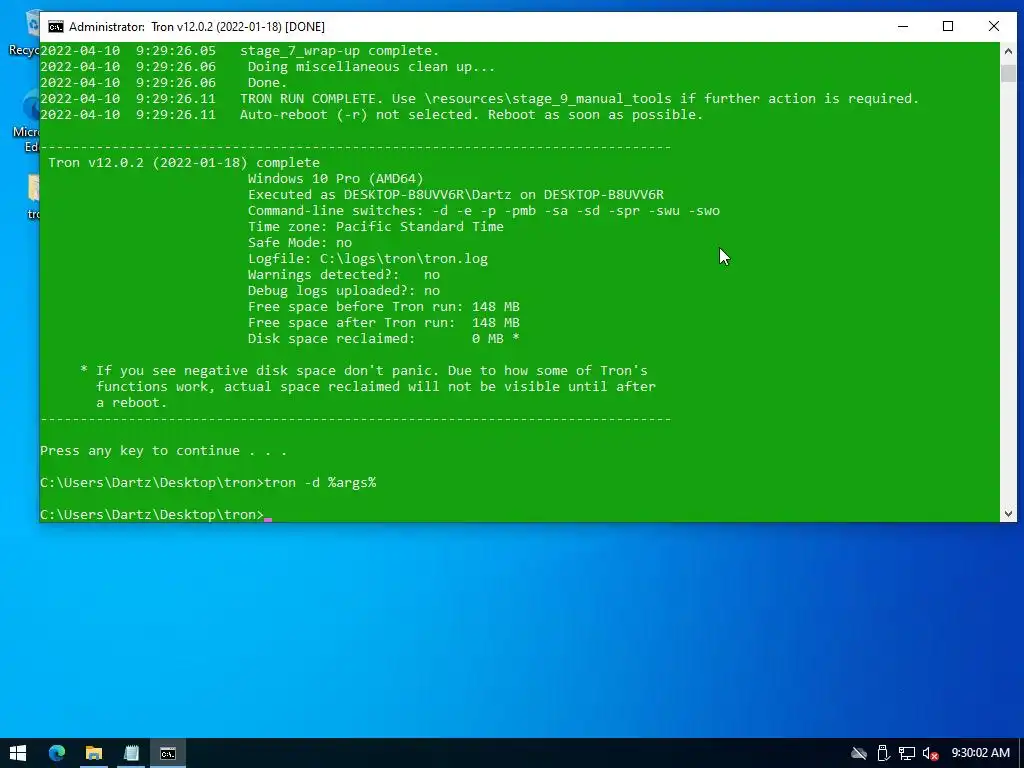Click the 'Doing miscellaneous clean up...' line

tap(268, 67)
